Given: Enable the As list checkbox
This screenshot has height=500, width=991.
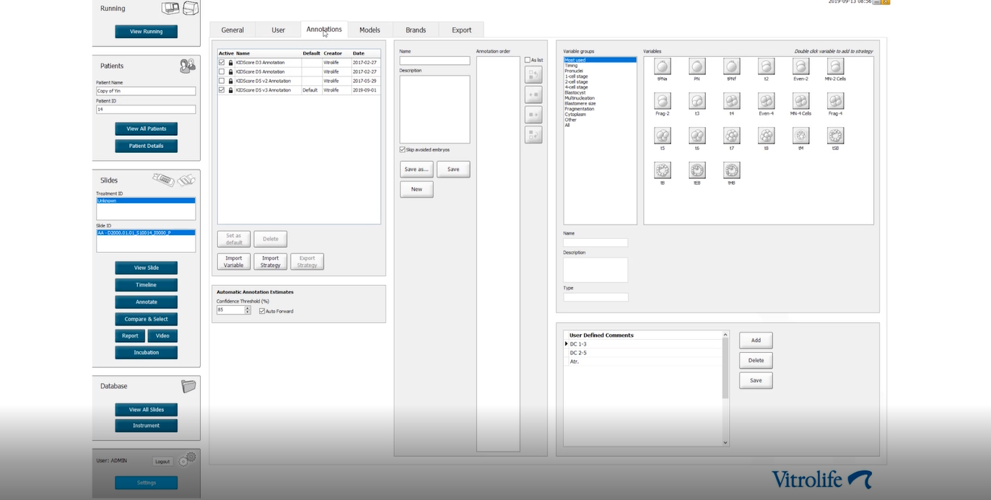Looking at the screenshot, I should coord(528,60).
